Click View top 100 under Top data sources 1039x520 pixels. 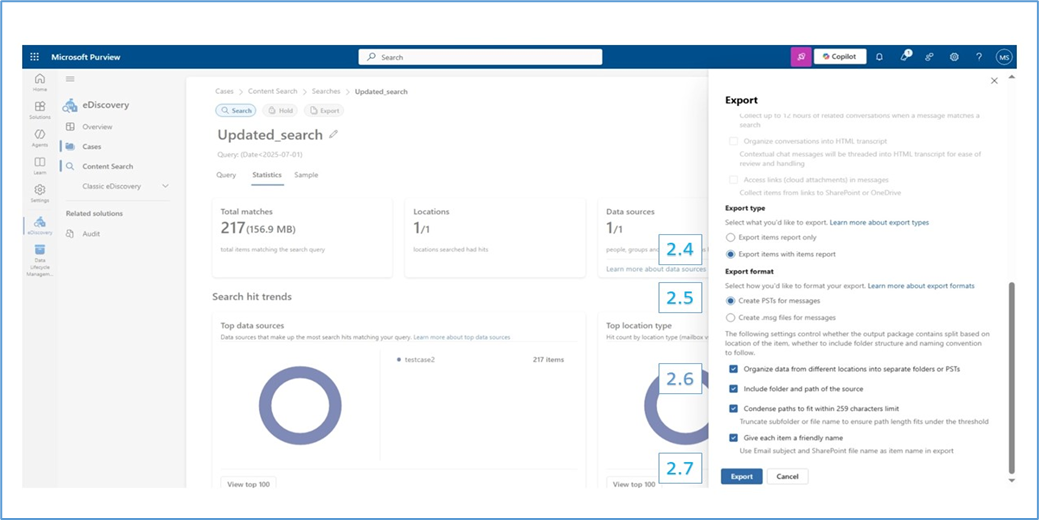pos(248,484)
